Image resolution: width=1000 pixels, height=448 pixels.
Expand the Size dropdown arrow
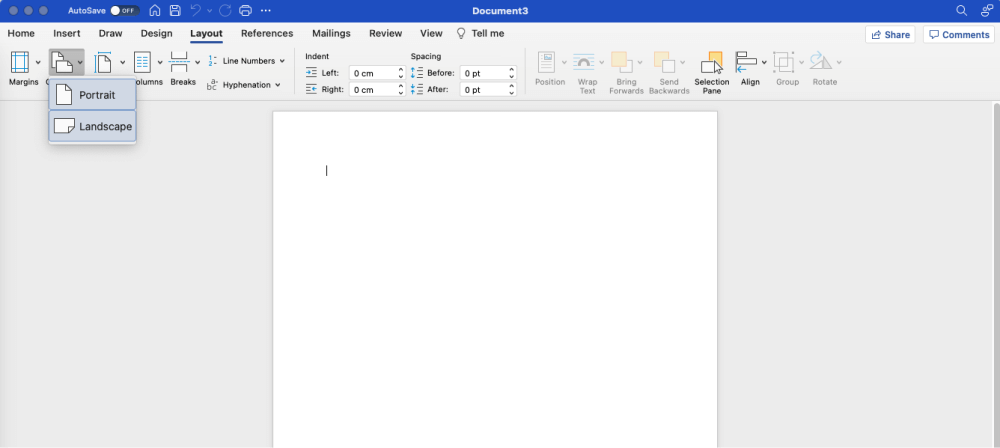[122, 63]
